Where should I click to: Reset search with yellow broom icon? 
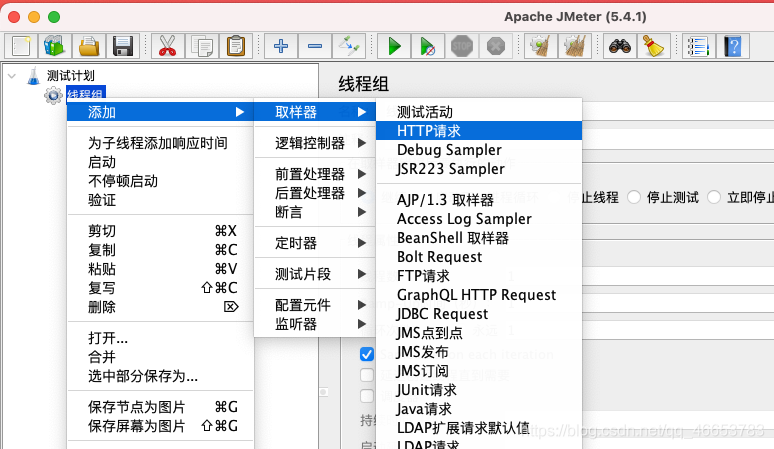pos(654,46)
